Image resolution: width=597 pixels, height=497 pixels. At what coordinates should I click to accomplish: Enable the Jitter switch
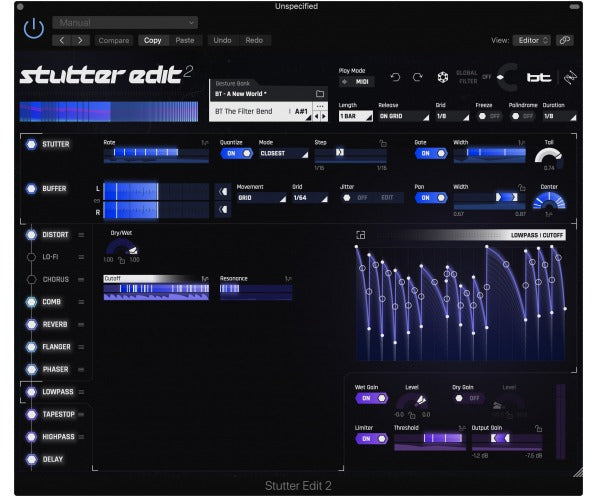tap(354, 198)
